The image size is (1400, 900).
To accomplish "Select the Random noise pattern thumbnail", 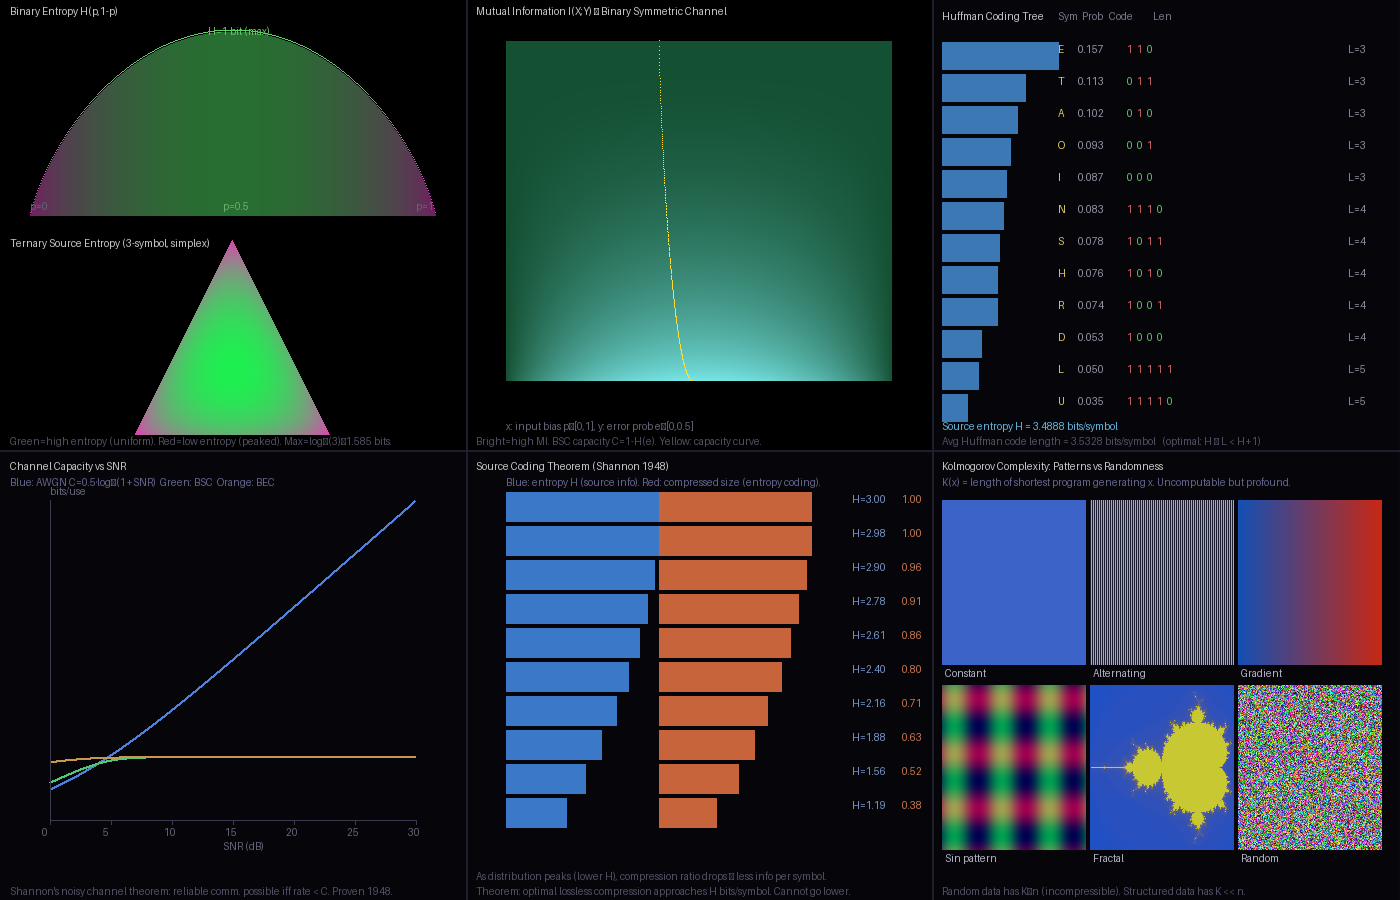I will click(1309, 767).
